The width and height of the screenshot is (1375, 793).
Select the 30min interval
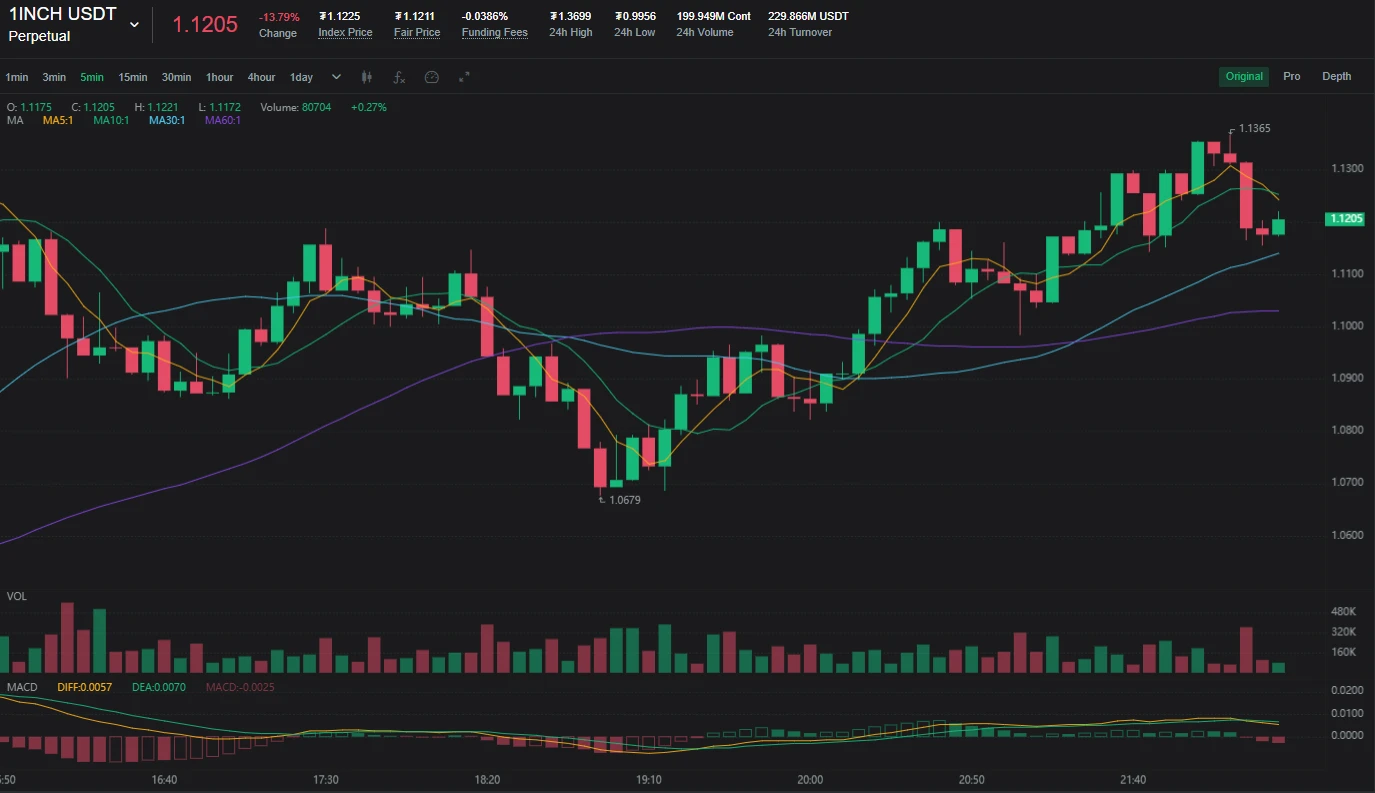(x=177, y=77)
